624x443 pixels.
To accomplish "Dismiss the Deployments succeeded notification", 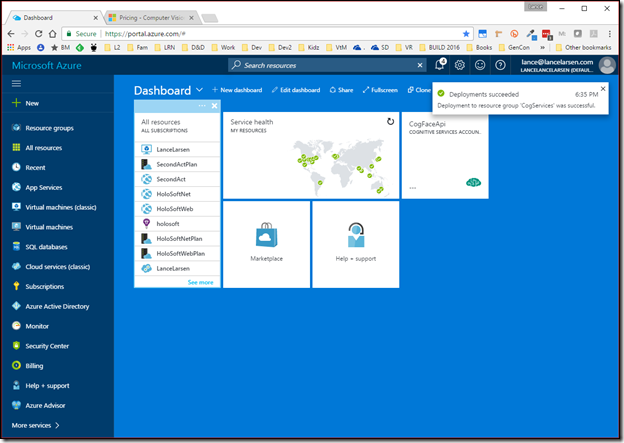I will point(603,89).
